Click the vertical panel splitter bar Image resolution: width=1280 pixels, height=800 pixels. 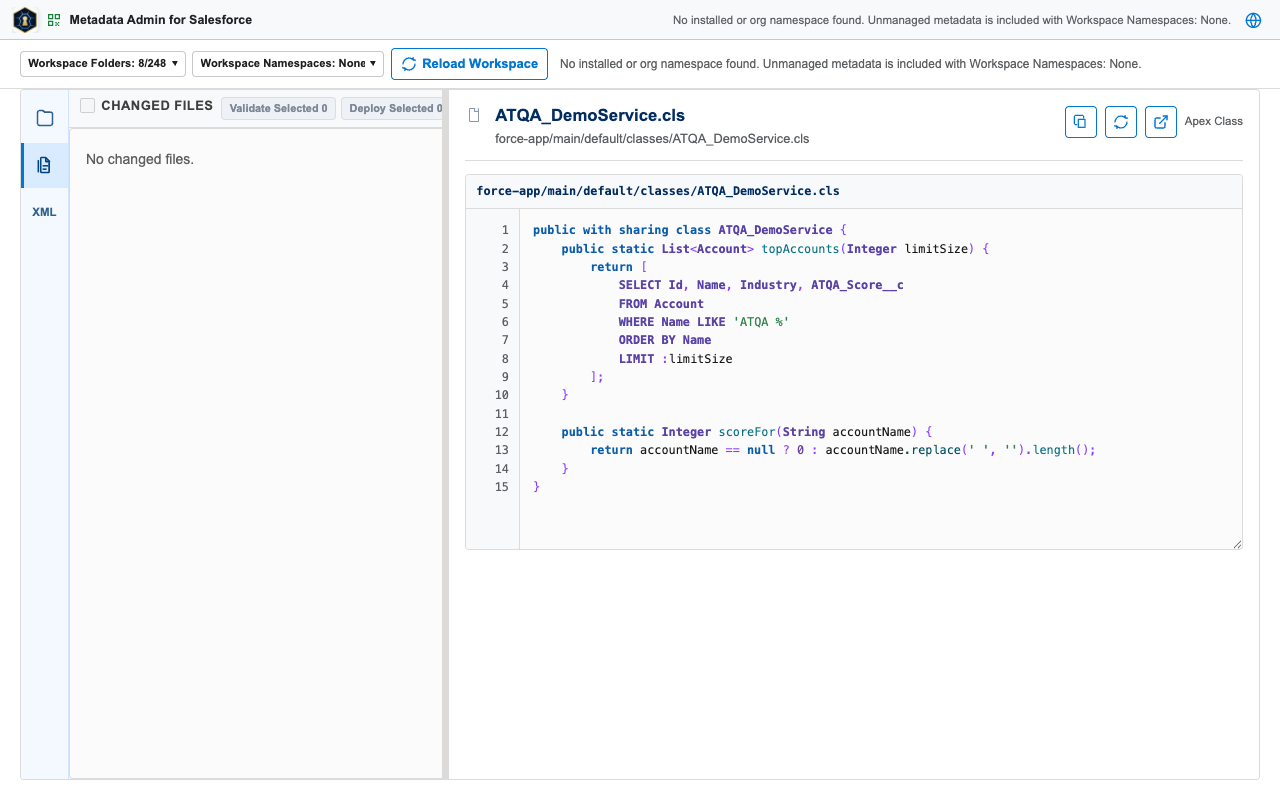pyautogui.click(x=446, y=434)
